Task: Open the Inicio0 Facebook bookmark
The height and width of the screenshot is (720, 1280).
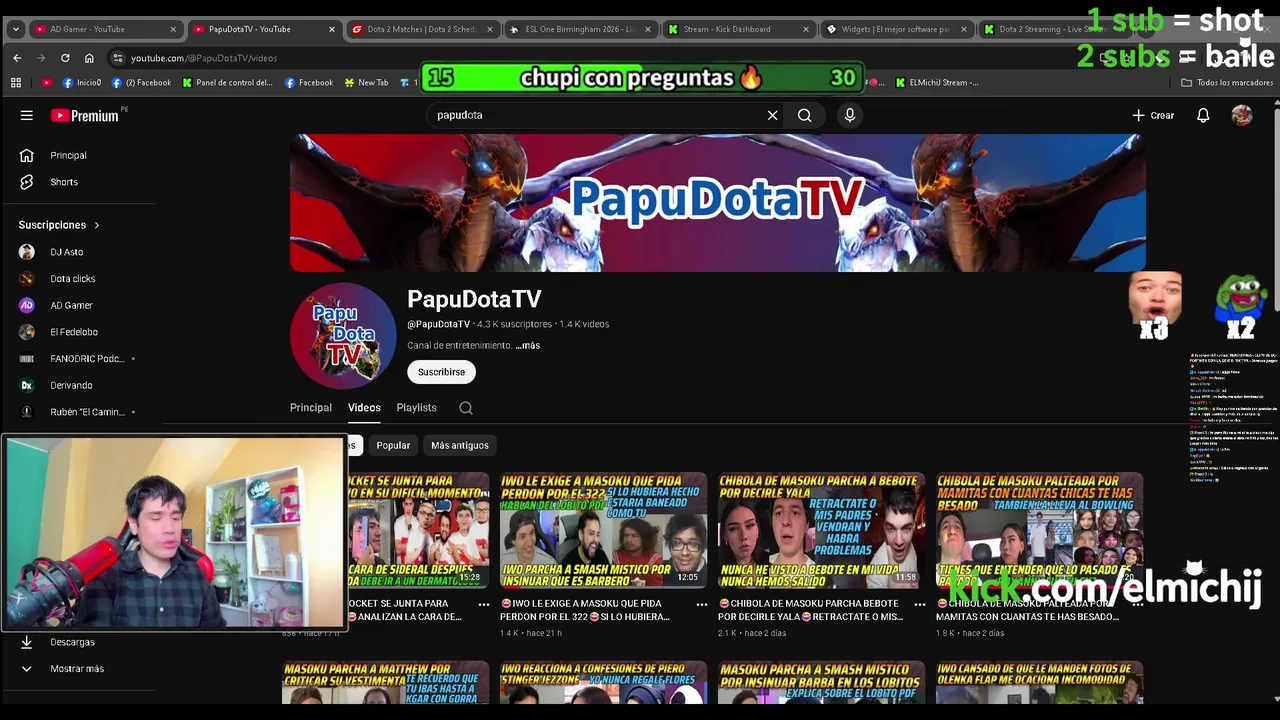Action: click(82, 83)
